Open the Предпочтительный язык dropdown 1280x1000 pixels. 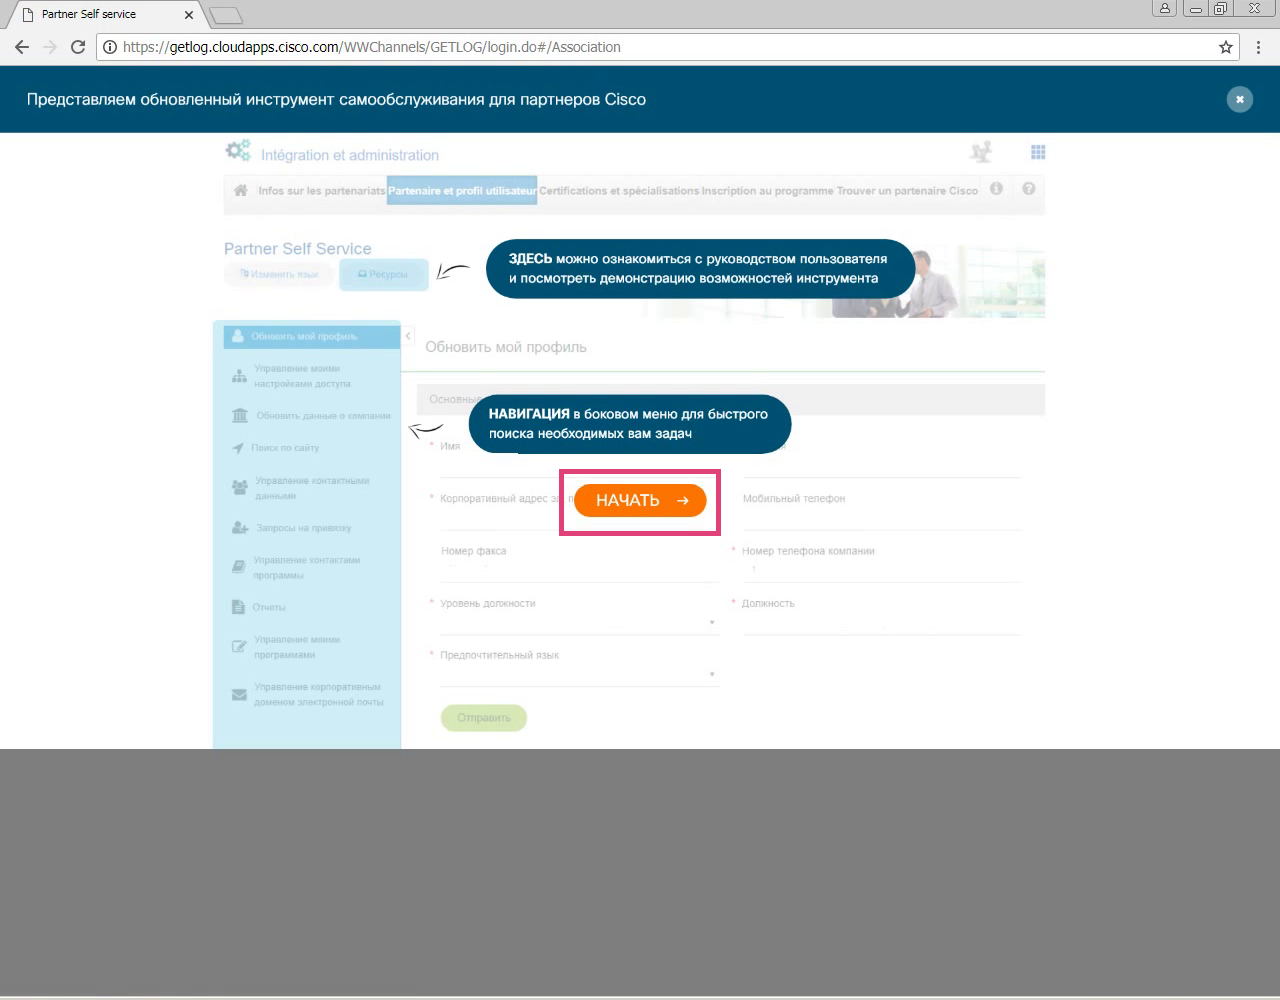(580, 675)
